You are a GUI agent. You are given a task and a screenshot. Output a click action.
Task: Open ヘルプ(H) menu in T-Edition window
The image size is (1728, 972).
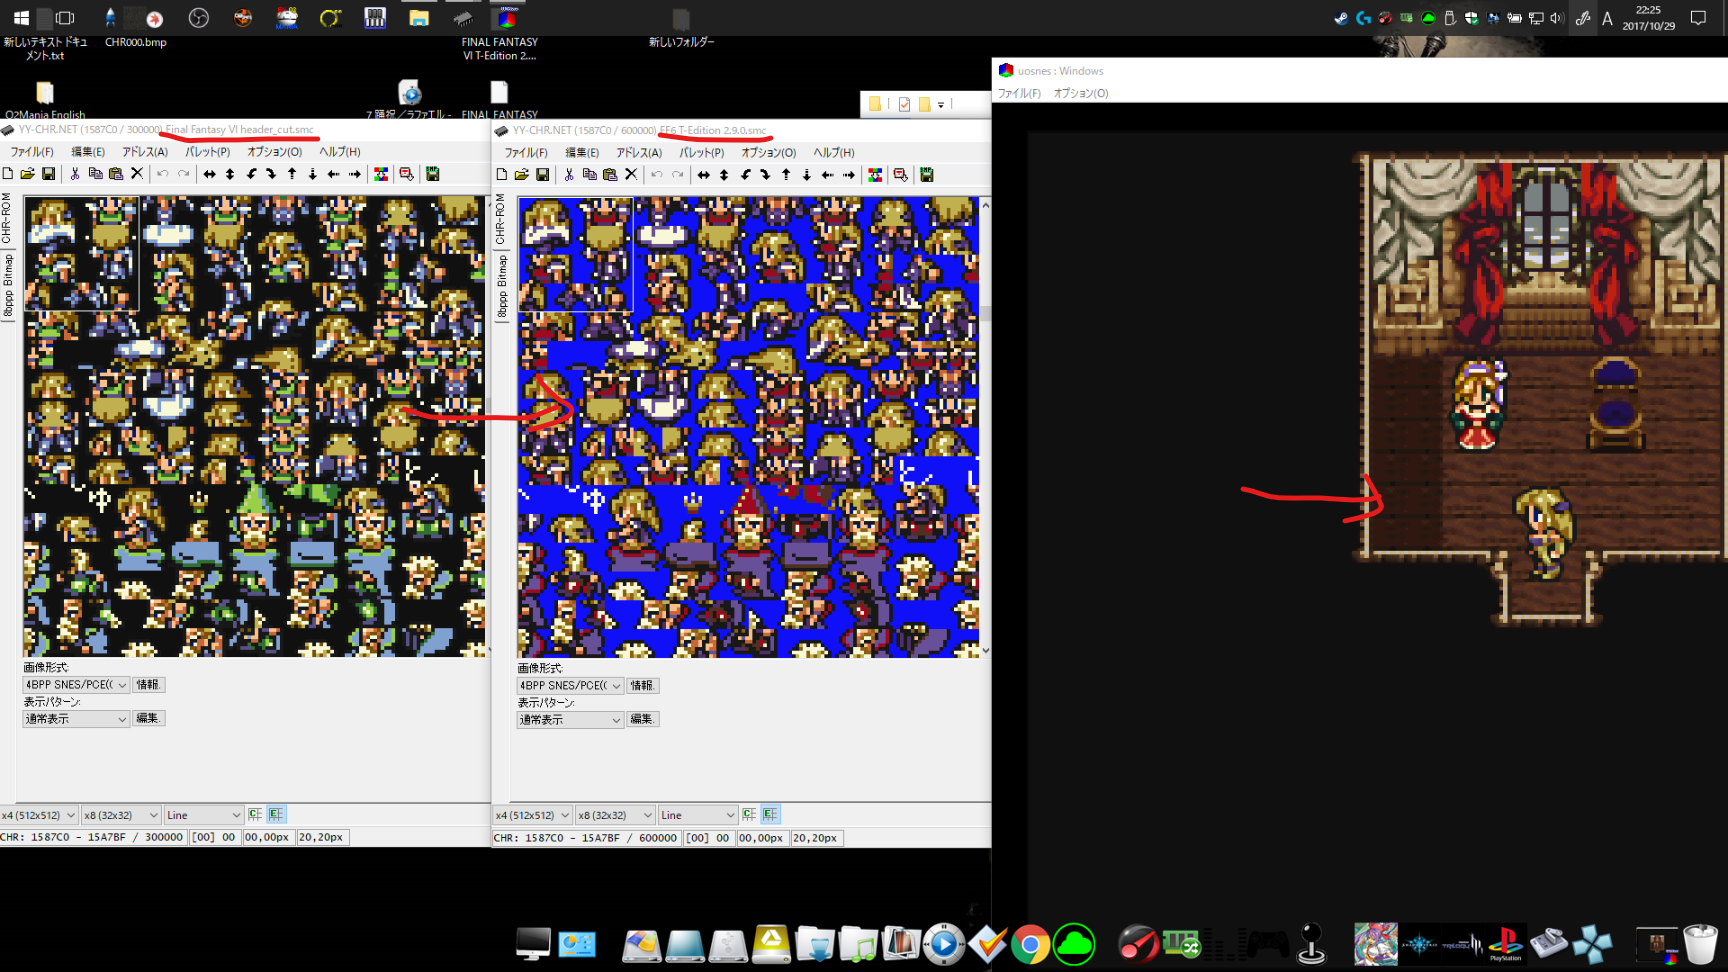coord(834,153)
